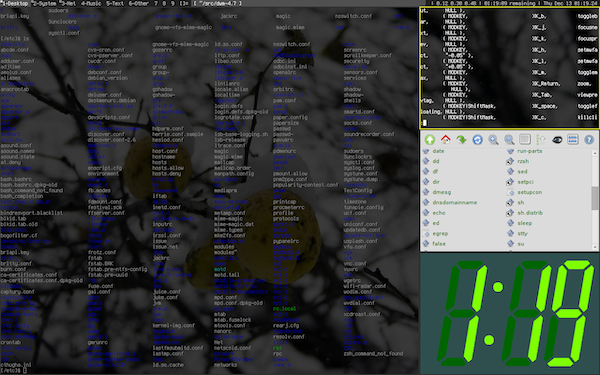Toggle hidden files with the eye icon
This screenshot has width=600, height=375.
pos(557,140)
